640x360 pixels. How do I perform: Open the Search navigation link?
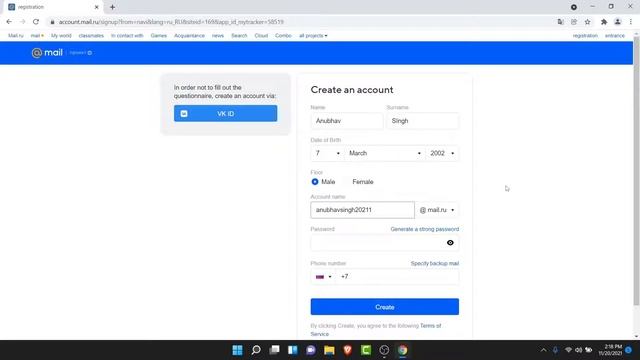point(239,36)
